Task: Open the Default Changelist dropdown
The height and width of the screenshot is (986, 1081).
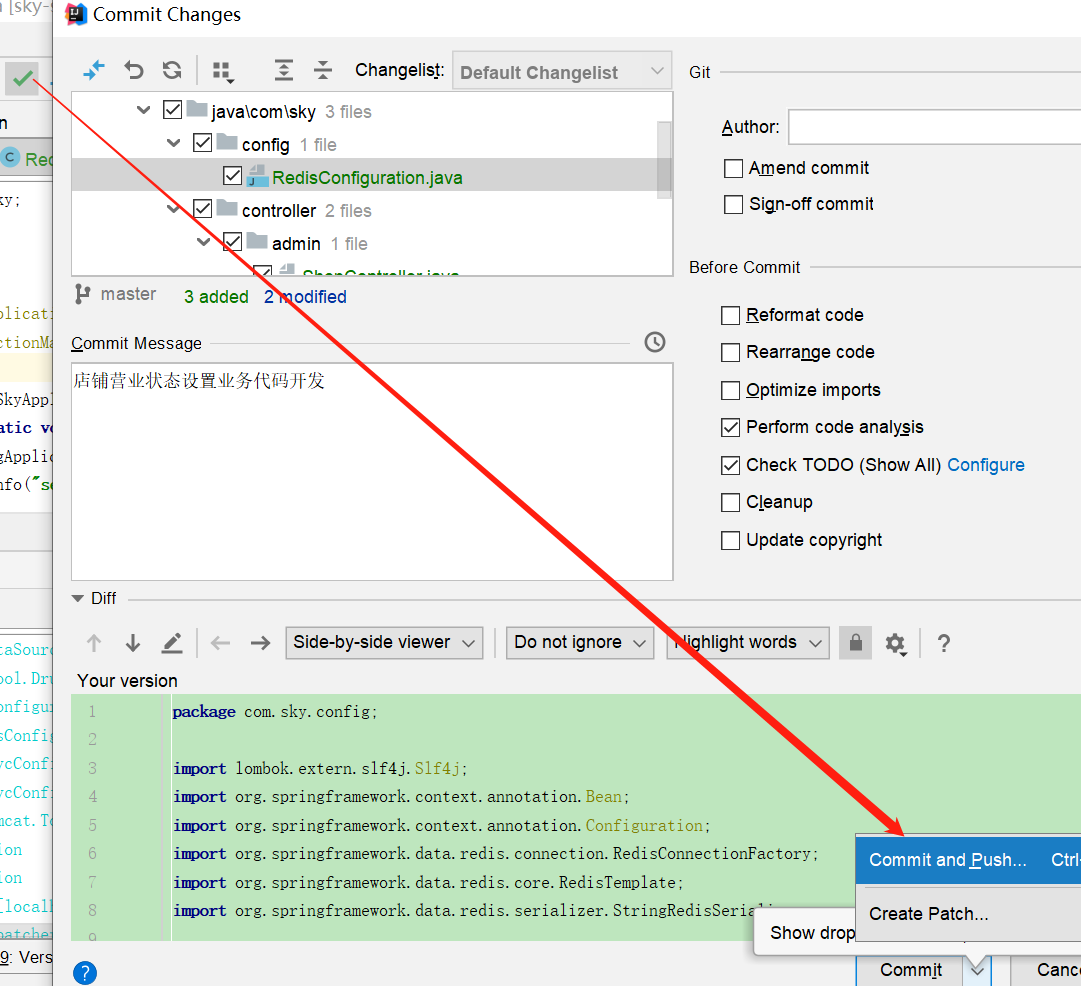Action: coord(562,71)
